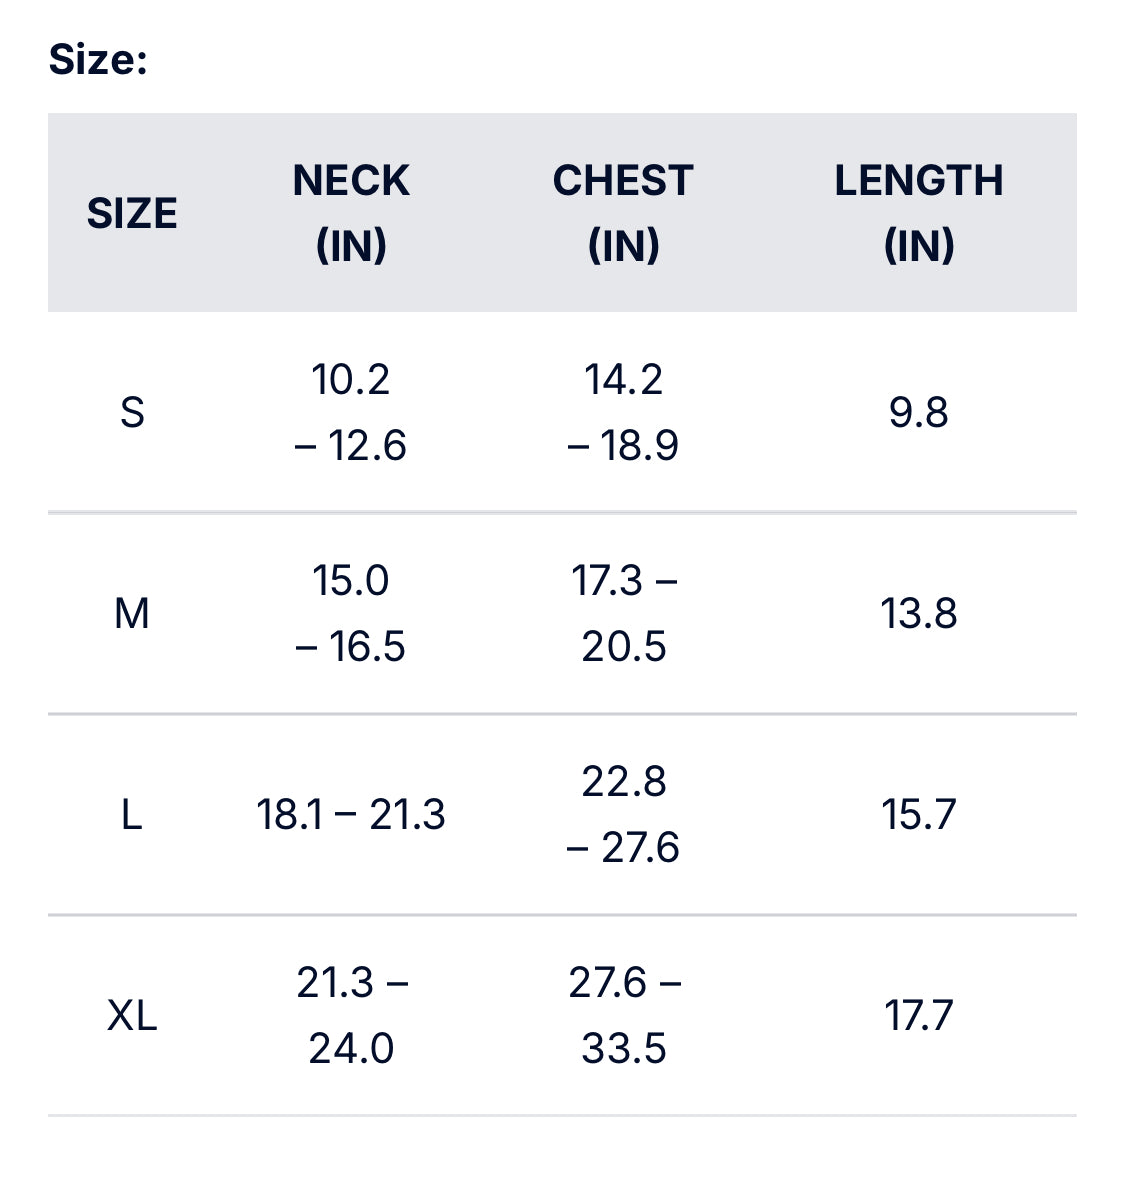Select chest value 14.2 – 18.9
Screen dimensions: 1125x1192
tap(623, 412)
